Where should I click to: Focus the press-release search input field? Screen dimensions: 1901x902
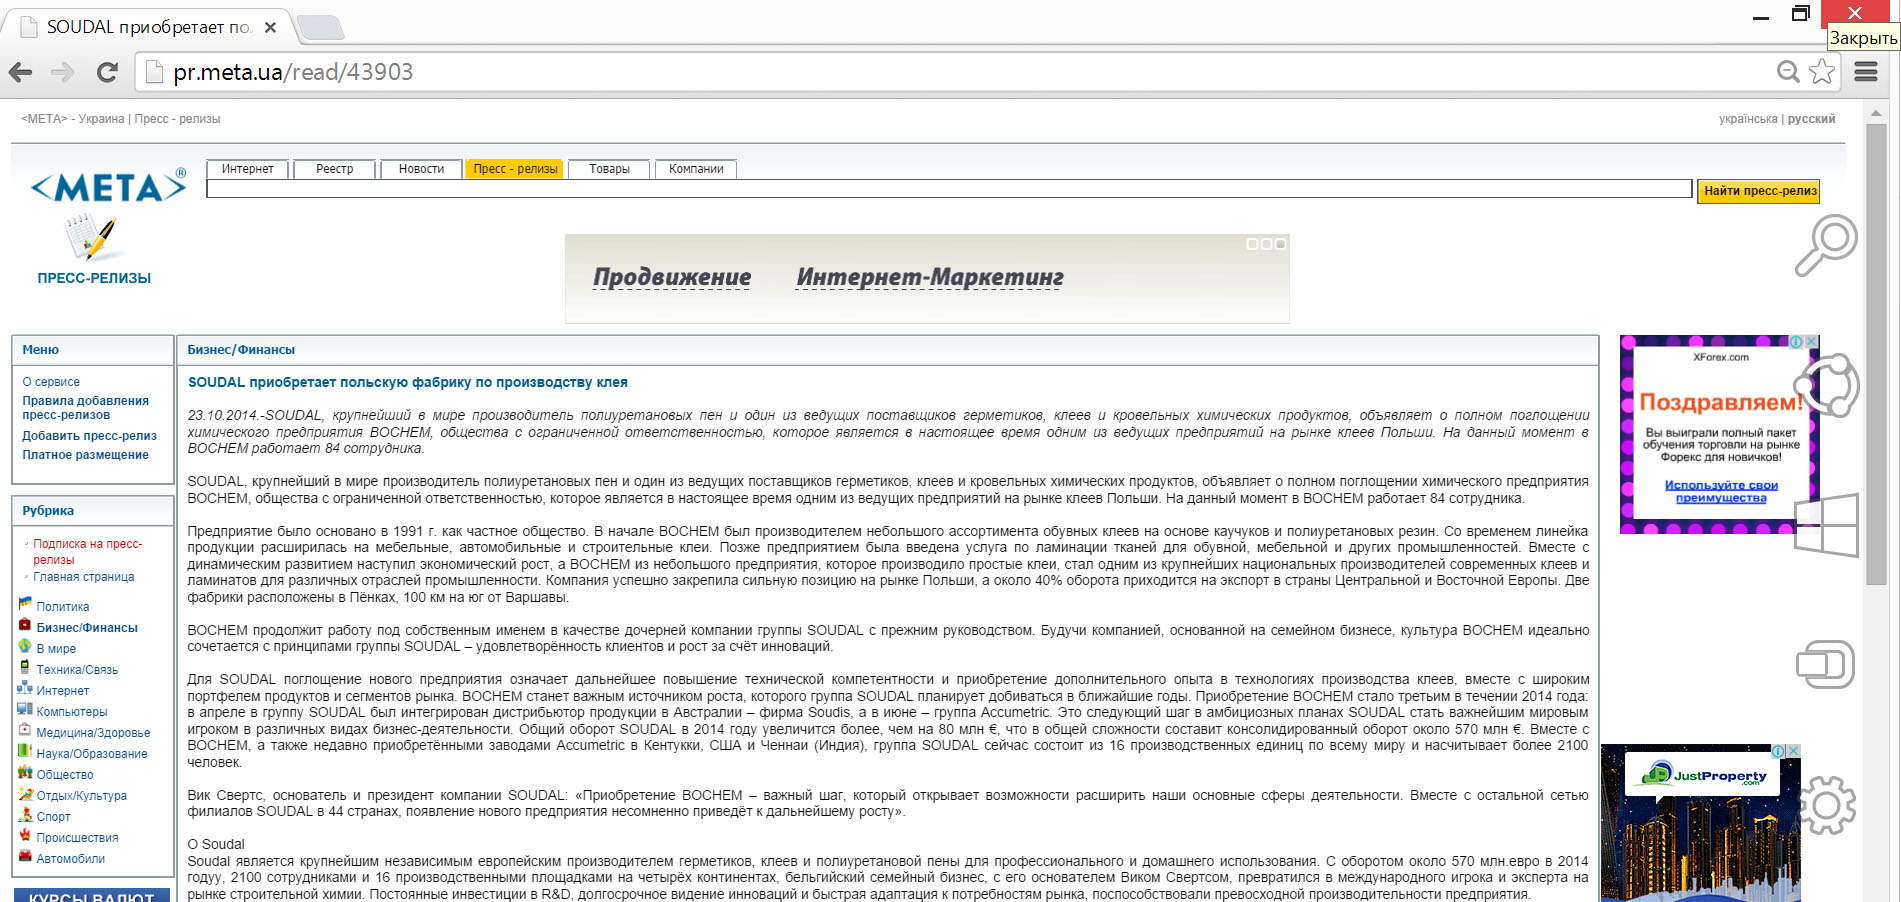949,189
